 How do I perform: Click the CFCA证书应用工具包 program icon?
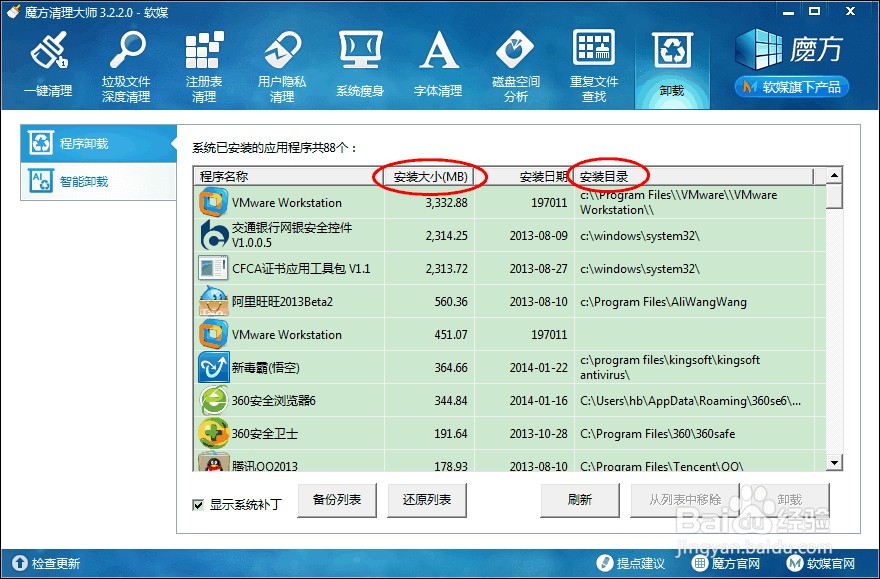click(x=213, y=268)
